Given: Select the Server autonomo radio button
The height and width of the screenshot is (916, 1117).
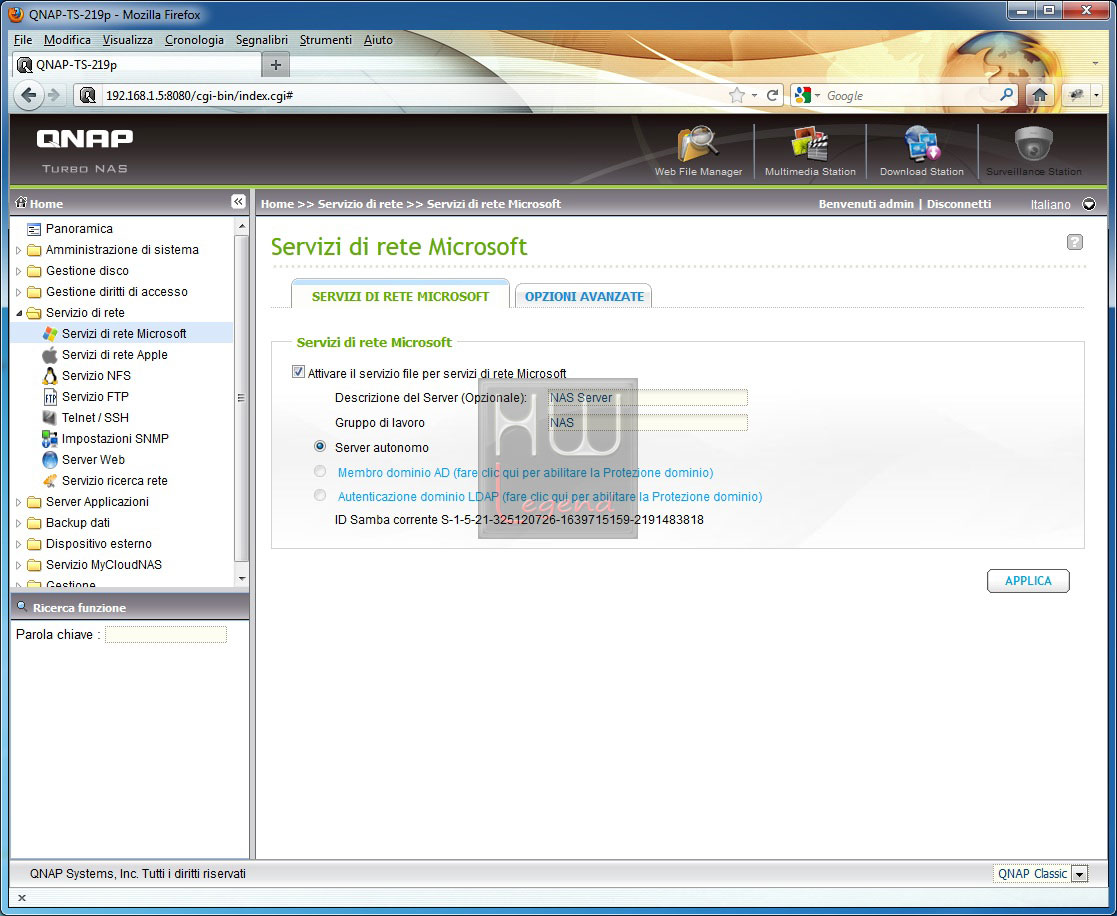Looking at the screenshot, I should 320,446.
